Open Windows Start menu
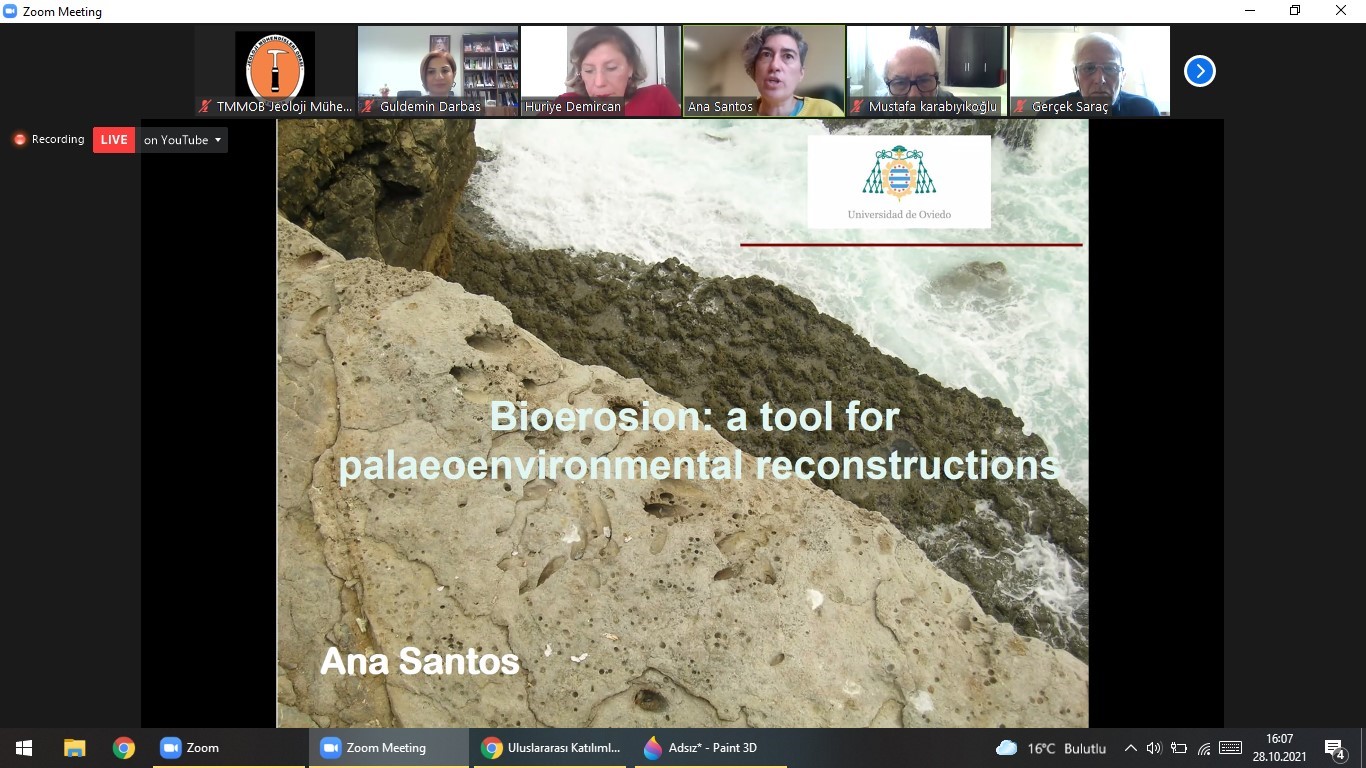The height and width of the screenshot is (768, 1366). click(24, 748)
